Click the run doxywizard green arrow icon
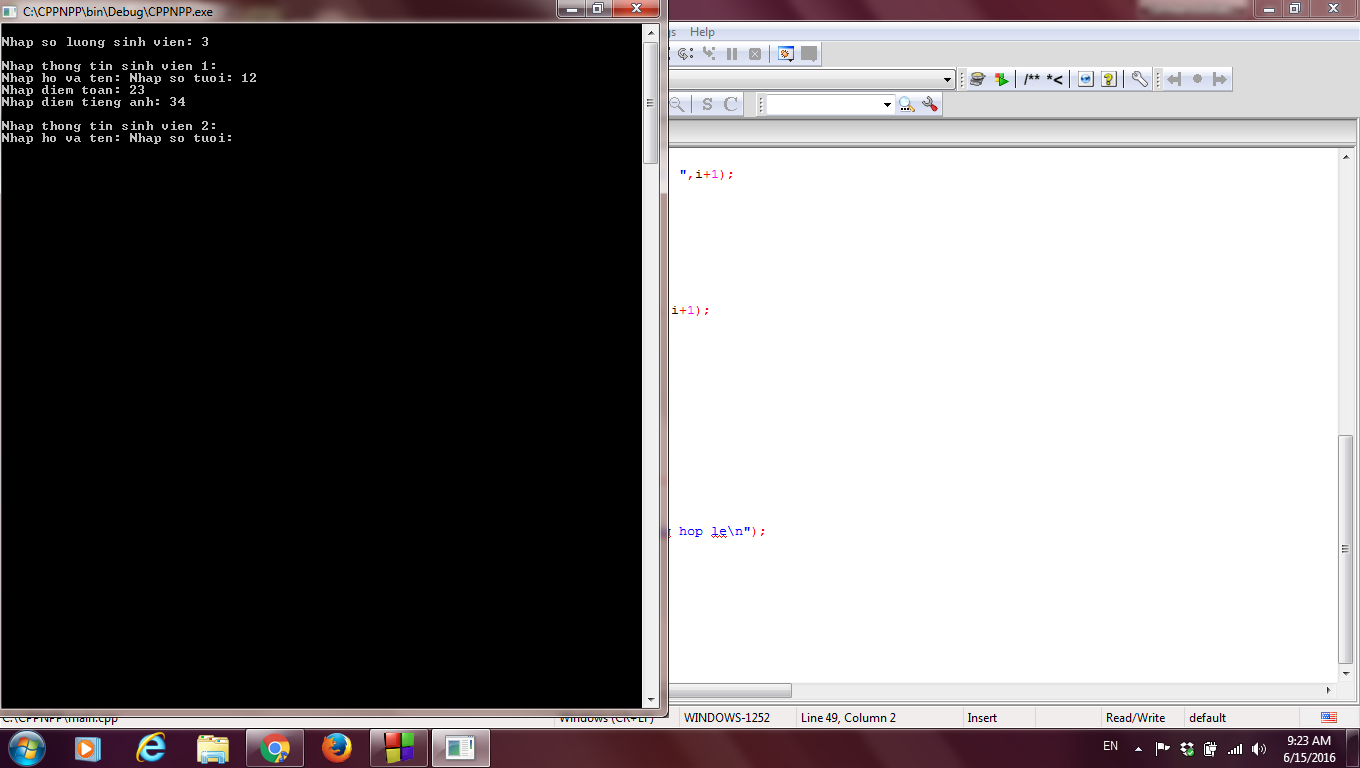This screenshot has width=1360, height=768. pyautogui.click(x=1001, y=79)
